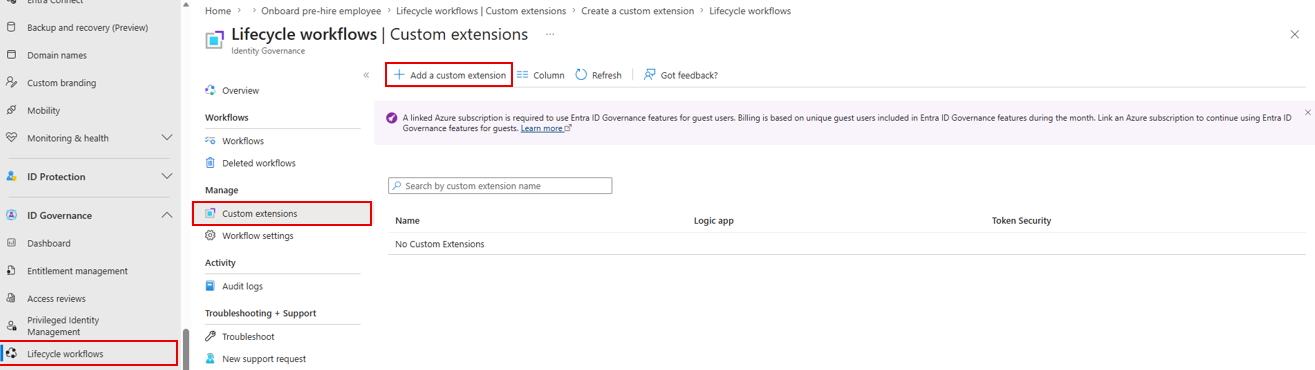Image resolution: width=1315 pixels, height=370 pixels.
Task: Click the Deleted workflows trash icon
Action: (x=210, y=163)
